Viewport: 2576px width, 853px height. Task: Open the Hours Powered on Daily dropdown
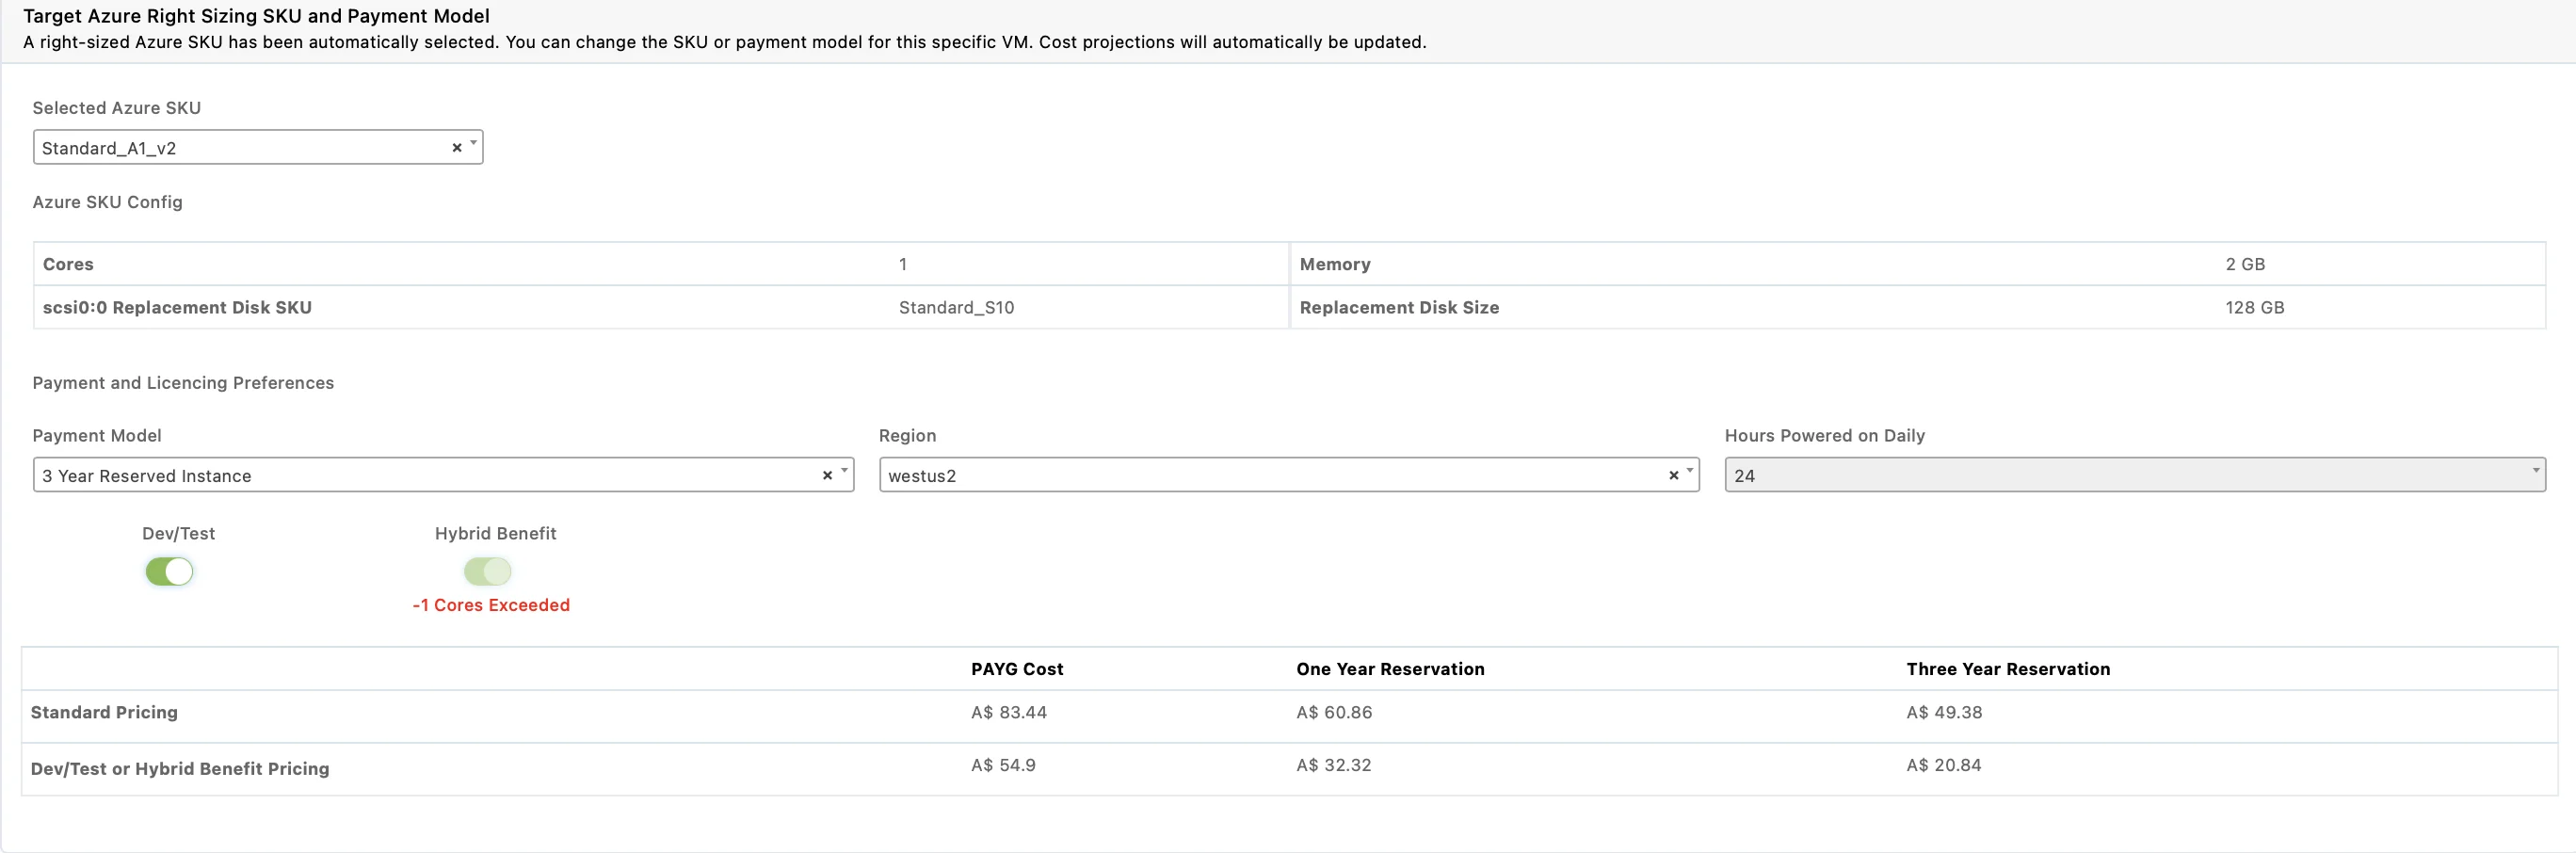click(x=2135, y=475)
